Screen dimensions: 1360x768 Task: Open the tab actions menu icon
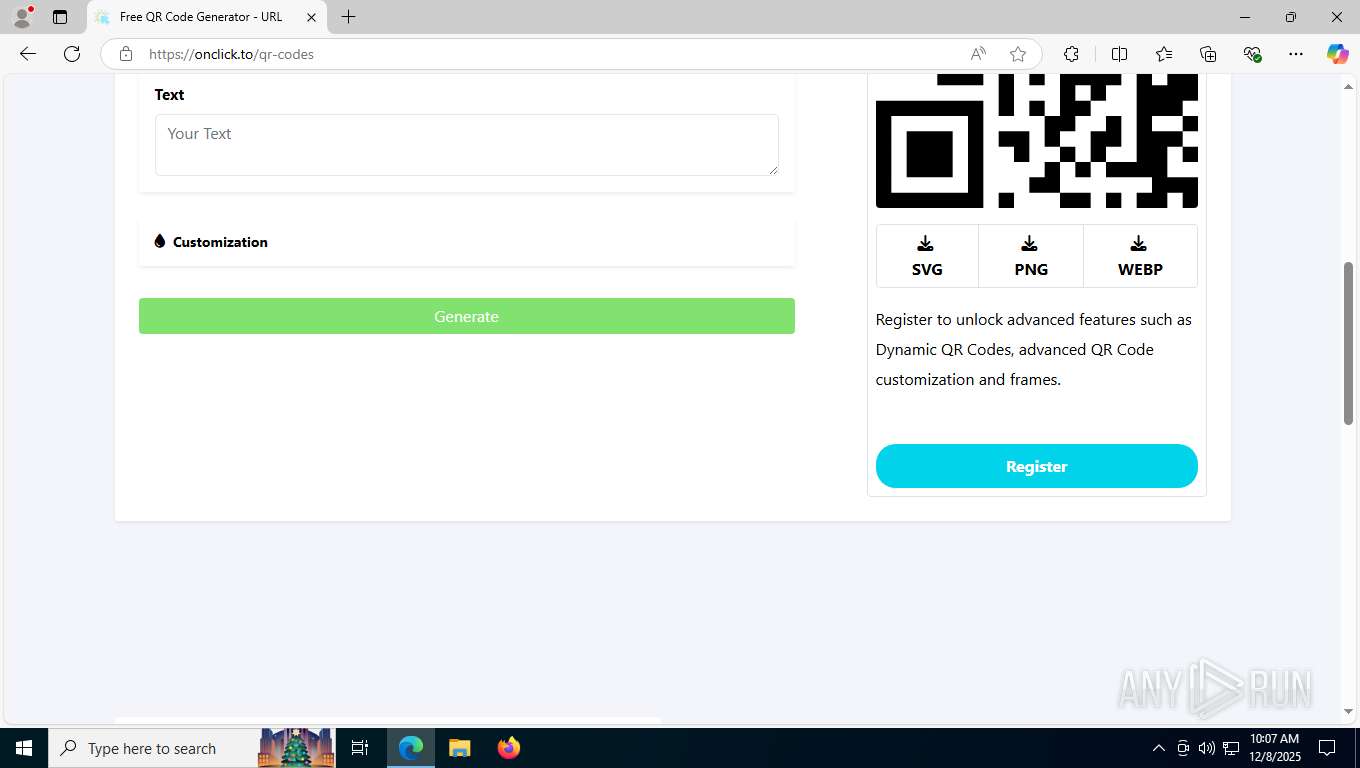click(x=60, y=17)
